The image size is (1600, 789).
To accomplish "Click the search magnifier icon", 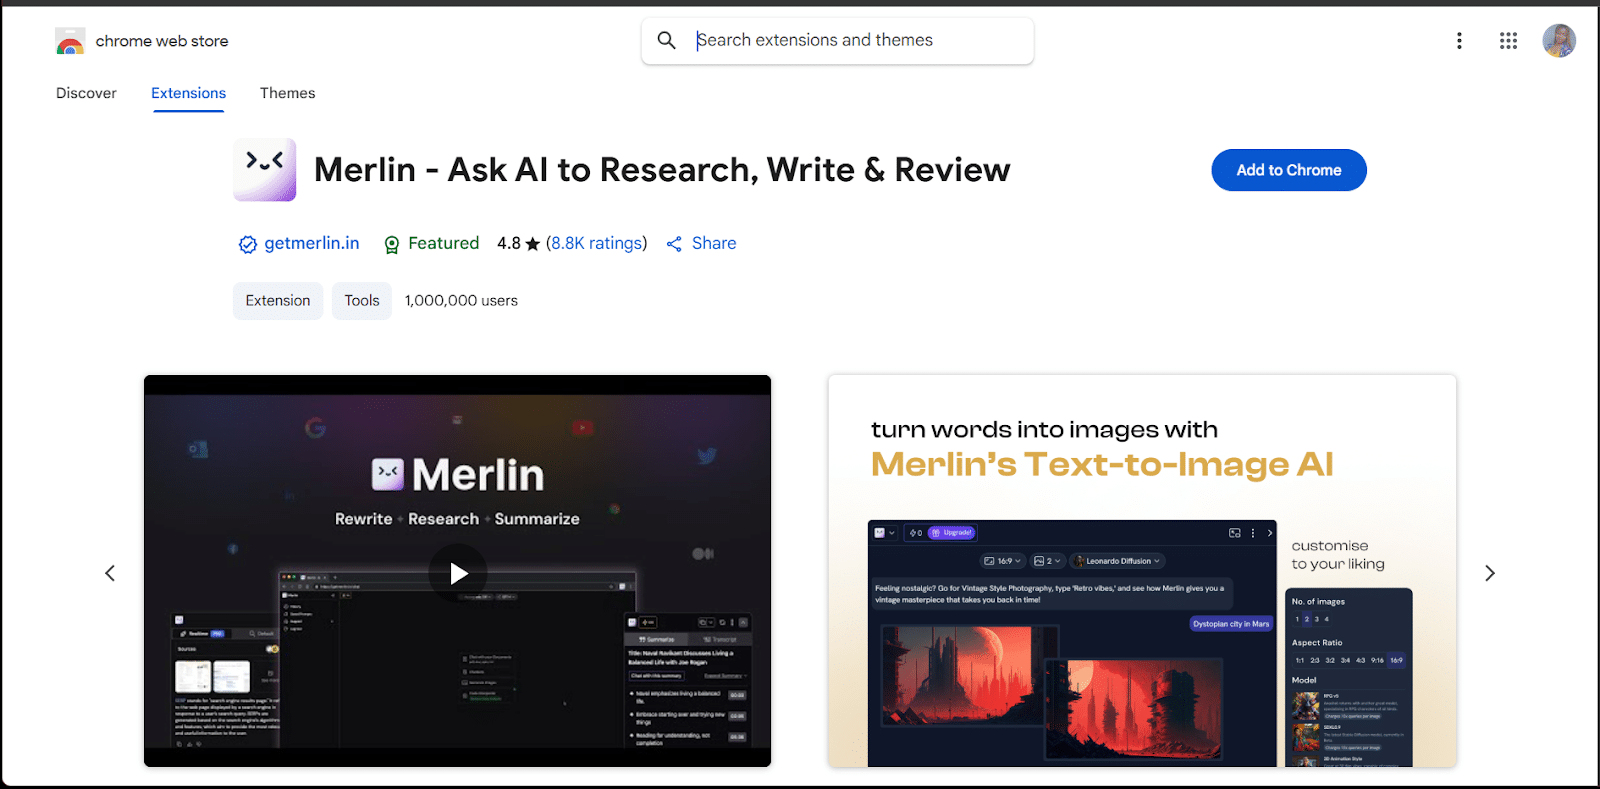I will 667,40.
